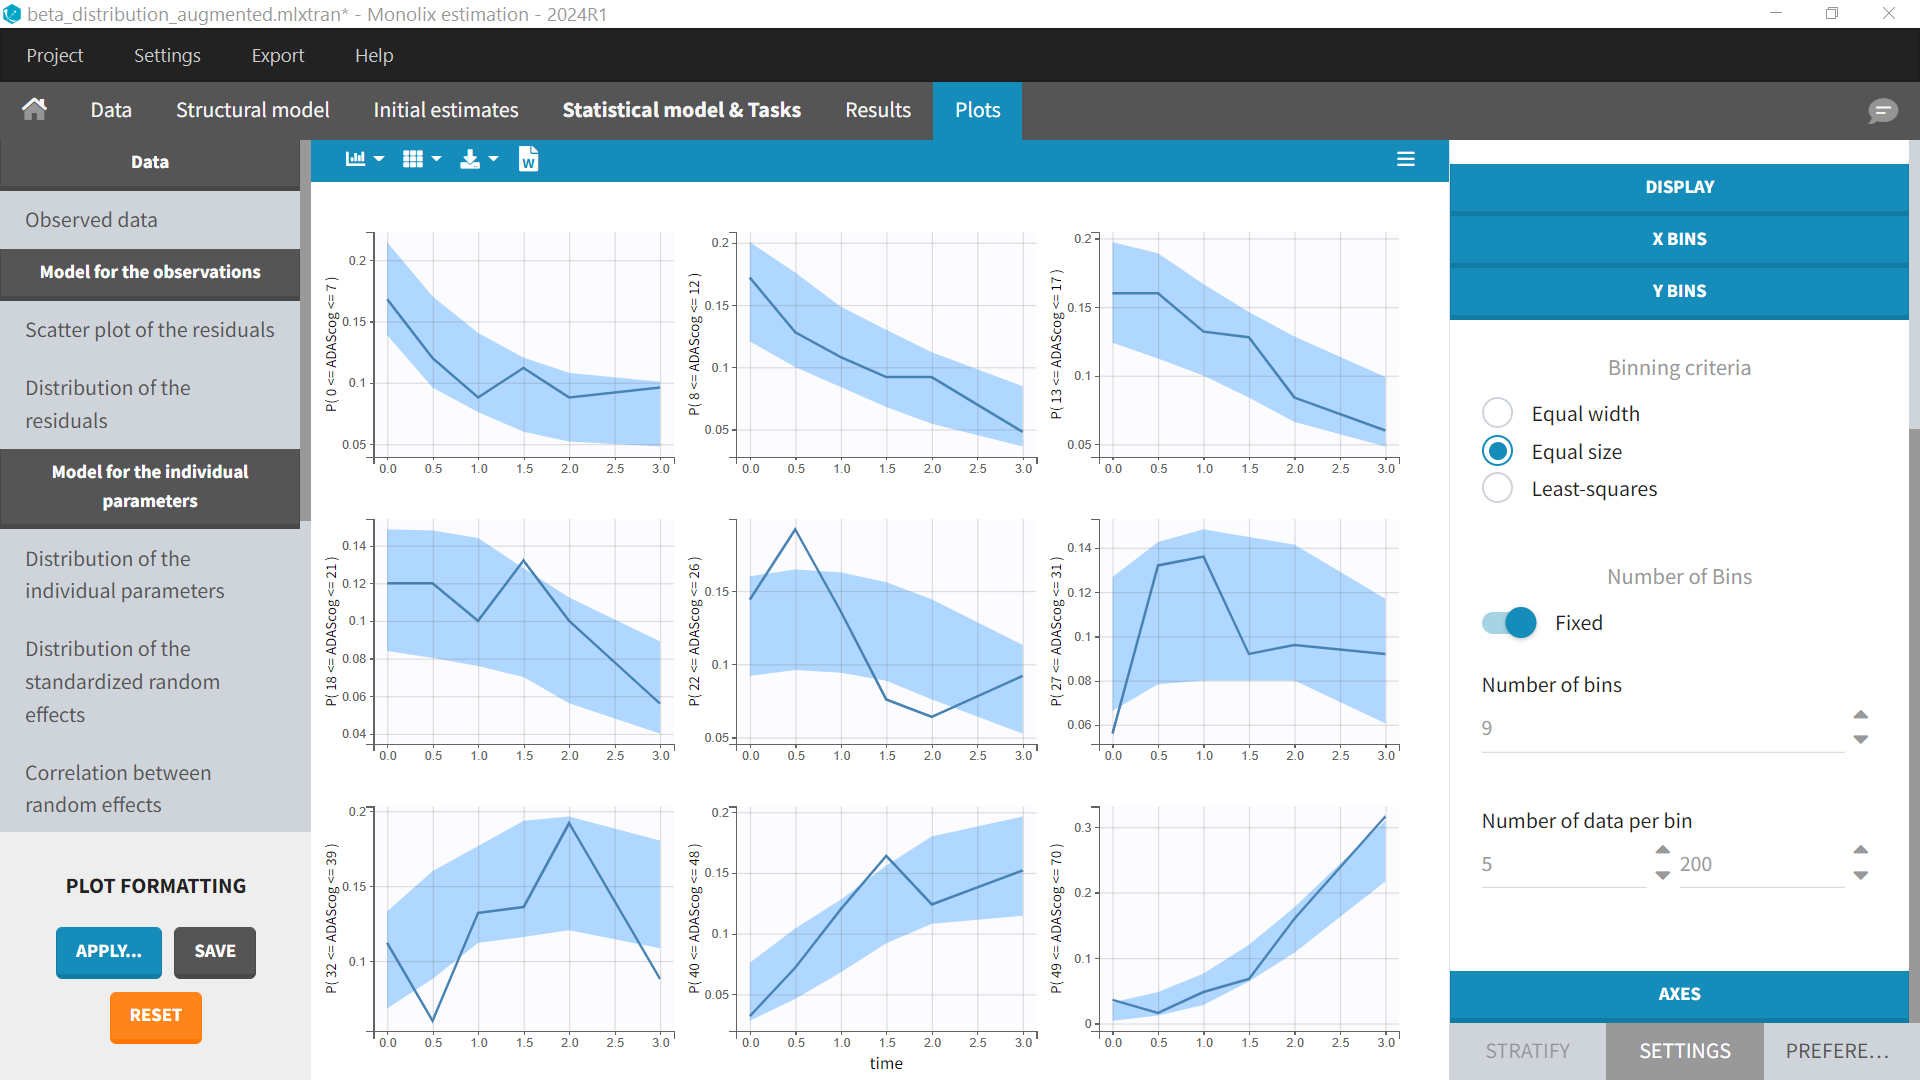Expand the DISPLAY section
Viewport: 1920px width, 1080px height.
point(1679,187)
